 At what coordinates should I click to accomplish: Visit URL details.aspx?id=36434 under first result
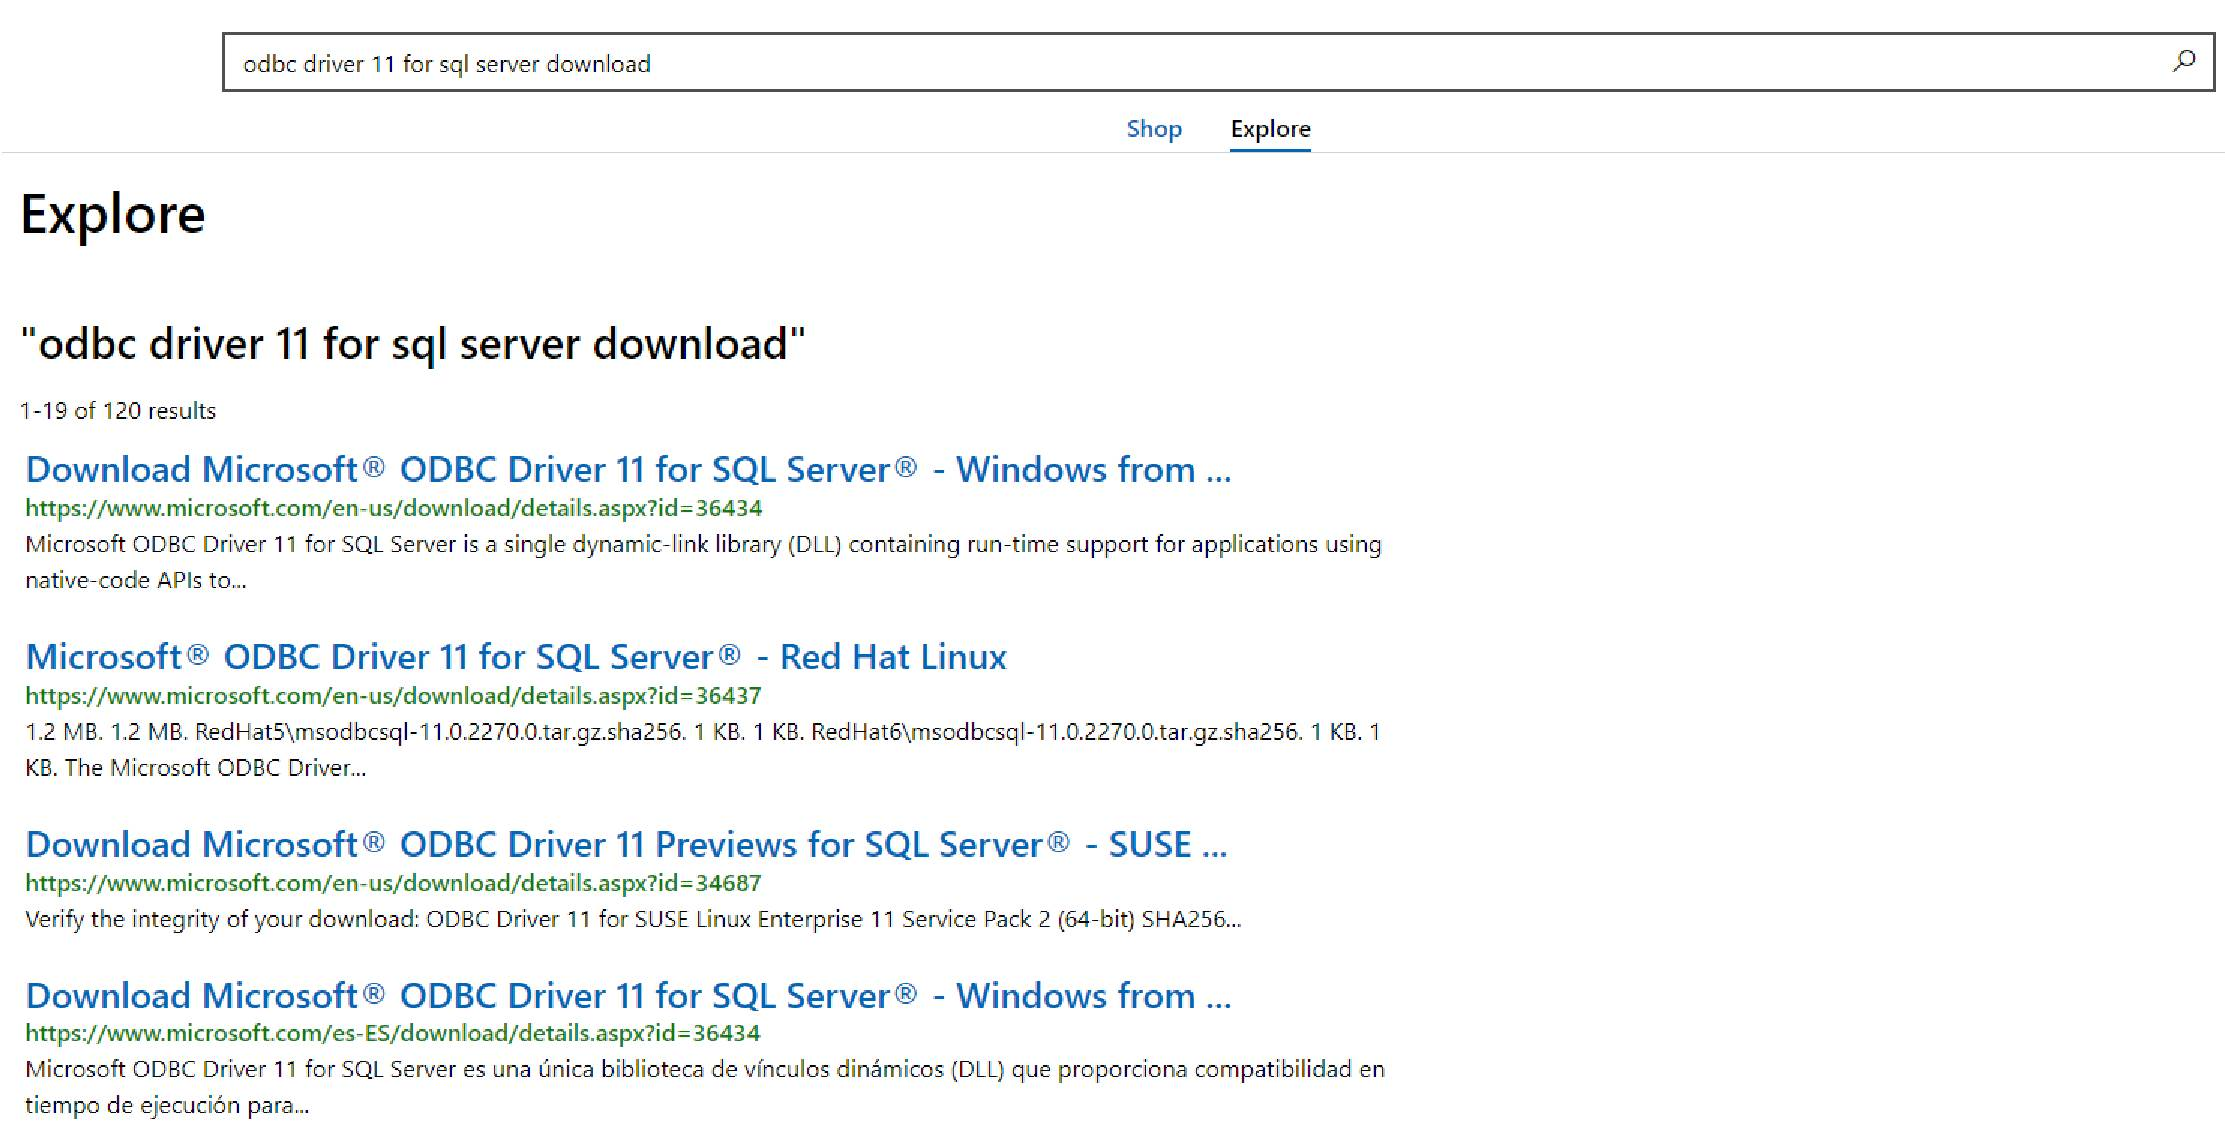394,508
